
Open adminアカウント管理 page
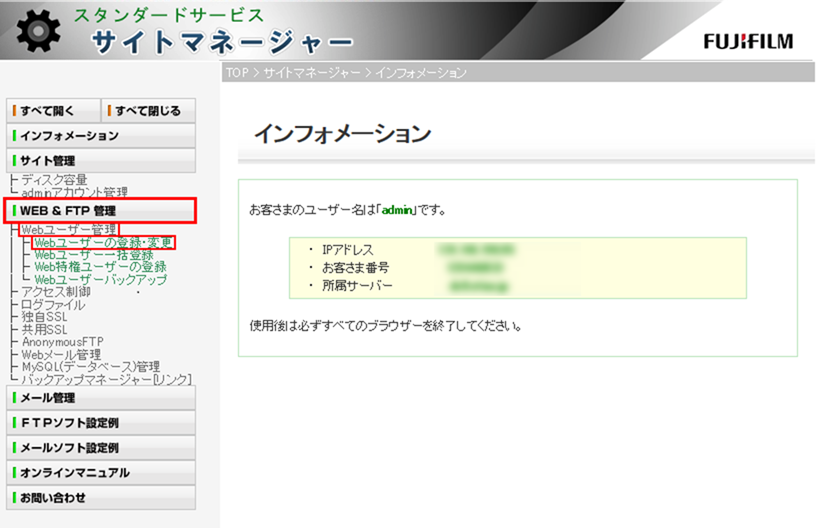[x=74, y=192]
